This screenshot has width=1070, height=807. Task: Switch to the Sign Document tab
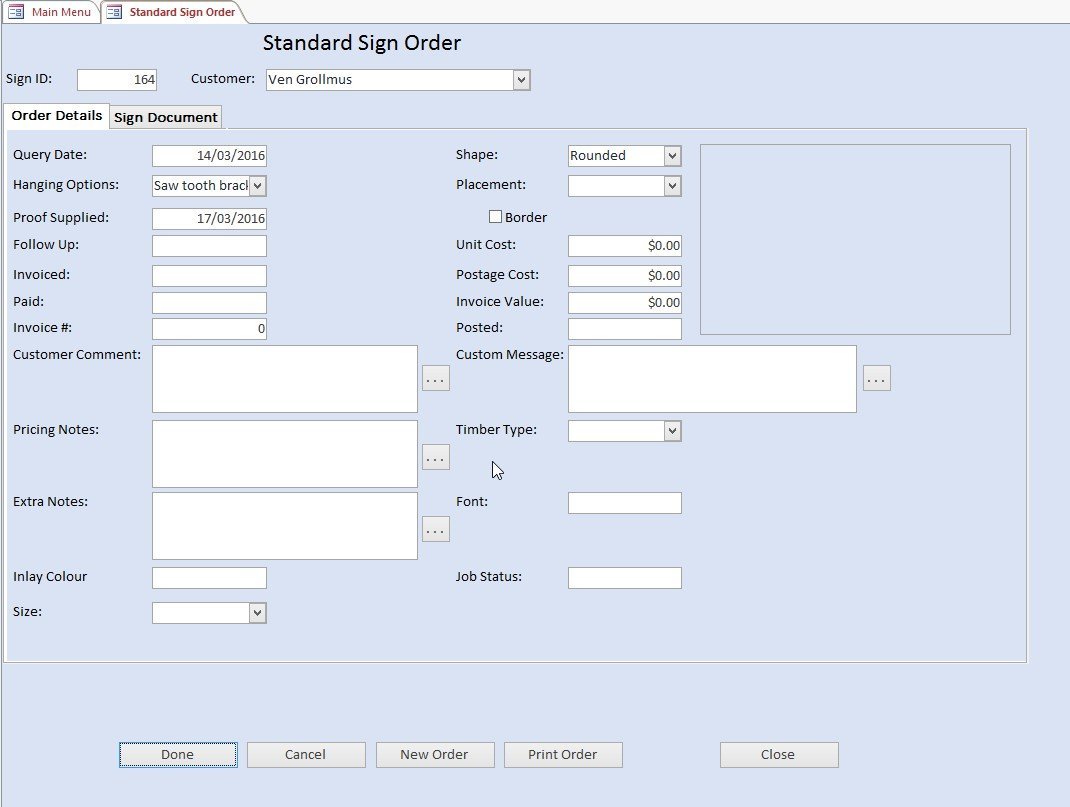point(166,117)
